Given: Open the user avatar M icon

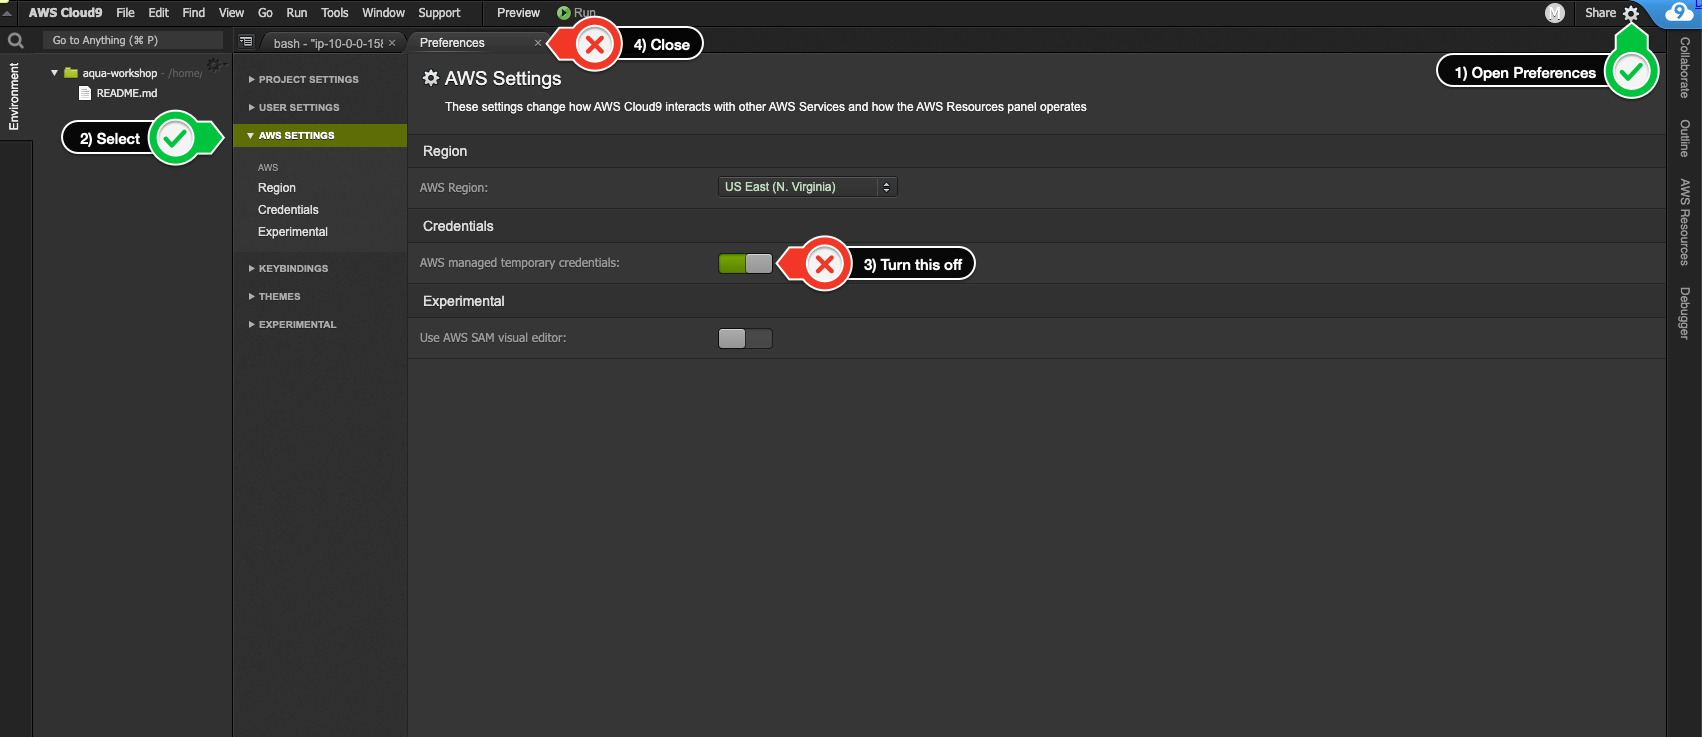Looking at the screenshot, I should (1555, 13).
